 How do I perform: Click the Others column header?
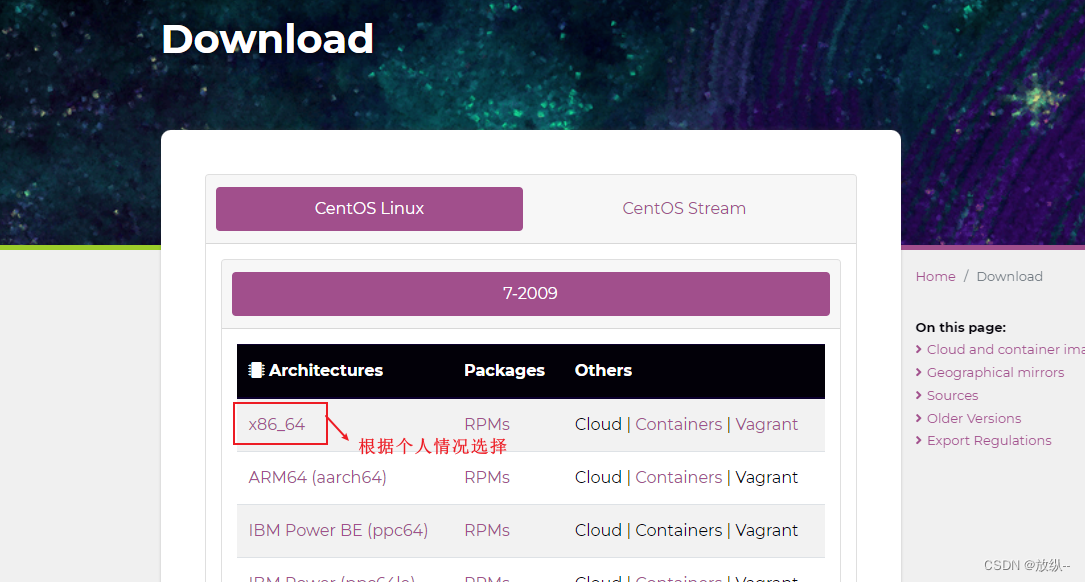(603, 370)
